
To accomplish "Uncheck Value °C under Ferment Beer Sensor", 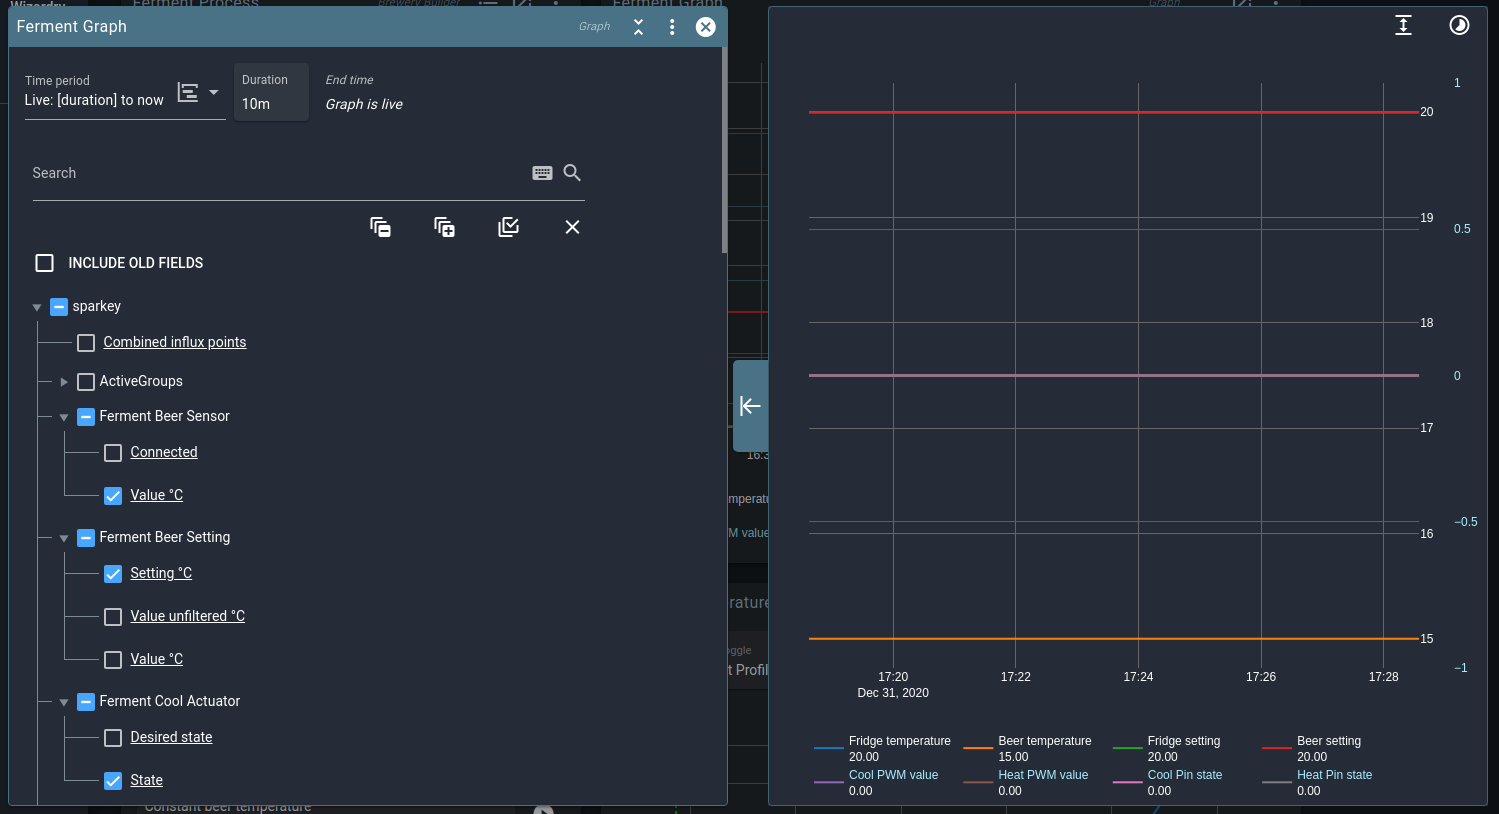I will pos(113,496).
